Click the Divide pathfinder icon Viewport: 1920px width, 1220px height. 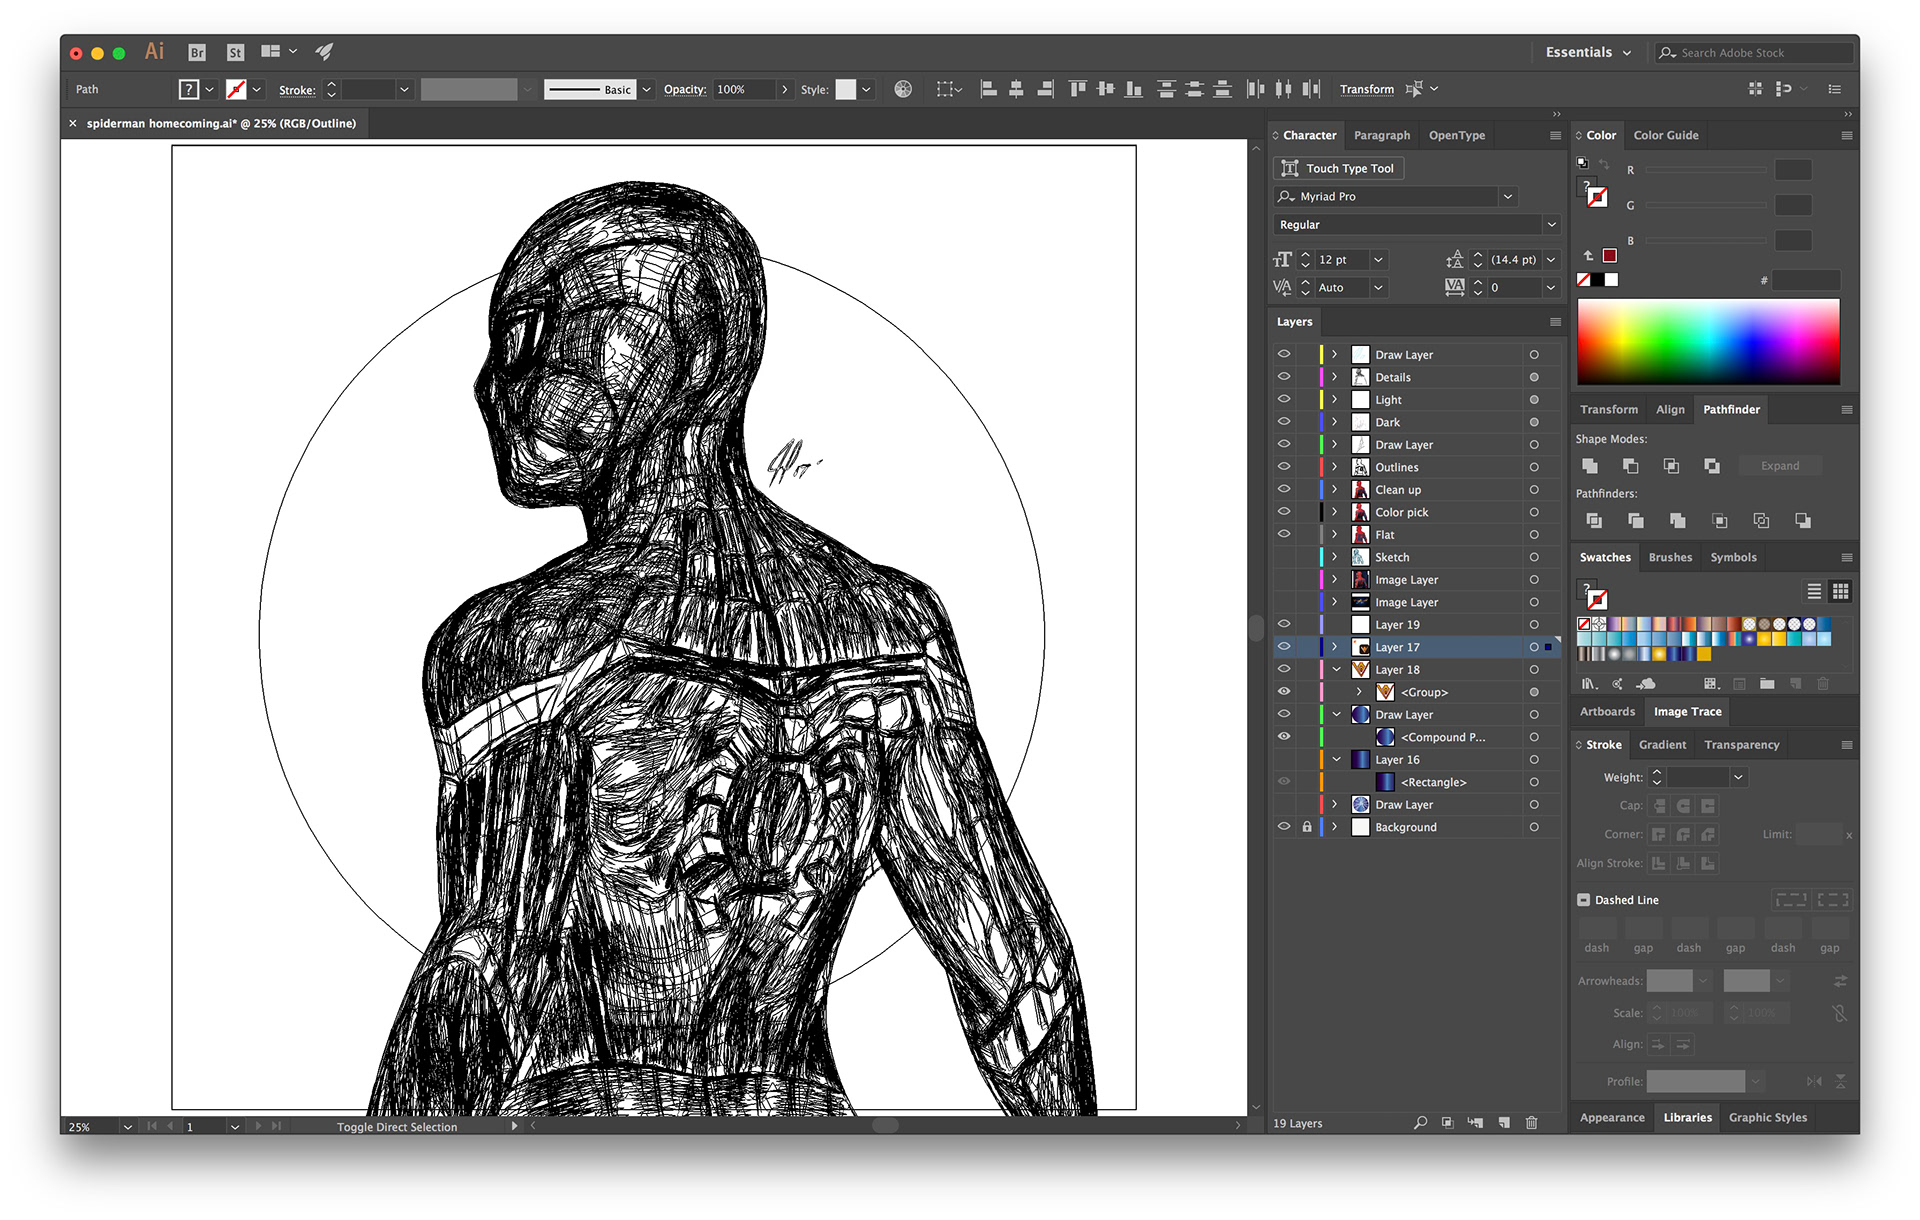pos(1594,521)
